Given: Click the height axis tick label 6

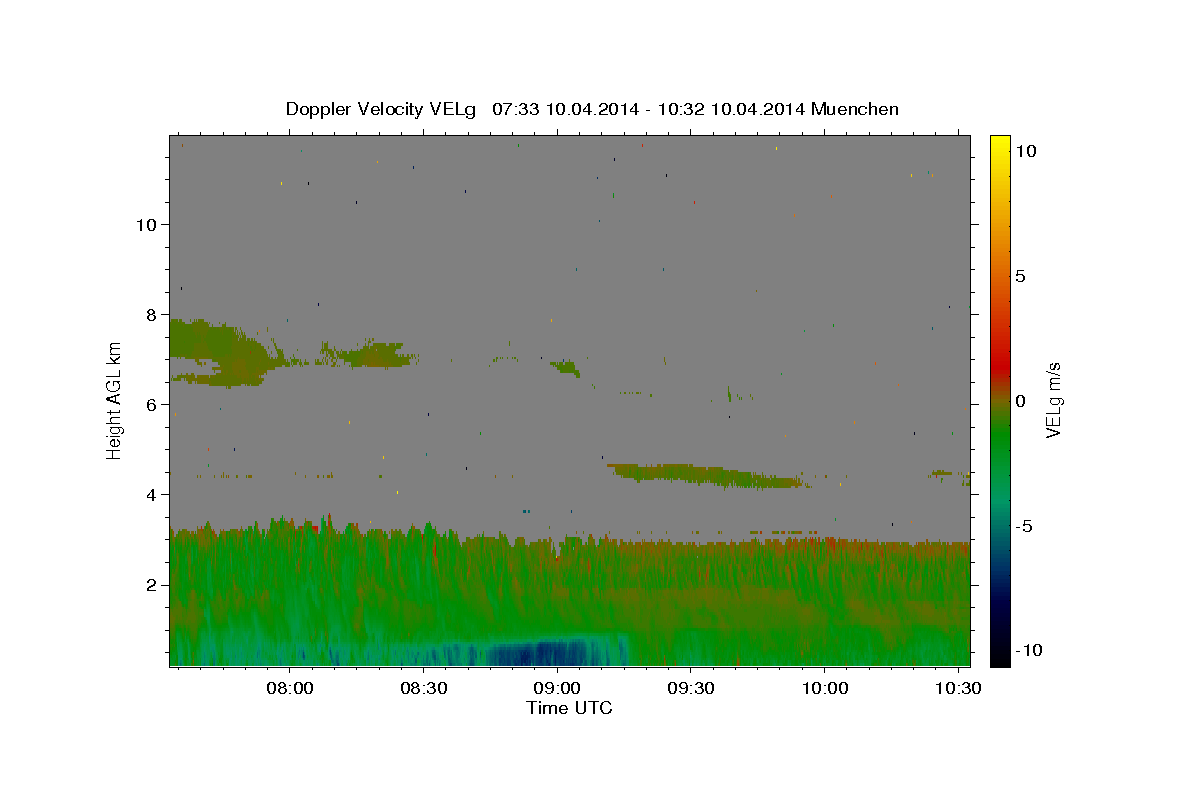Looking at the screenshot, I should point(150,404).
